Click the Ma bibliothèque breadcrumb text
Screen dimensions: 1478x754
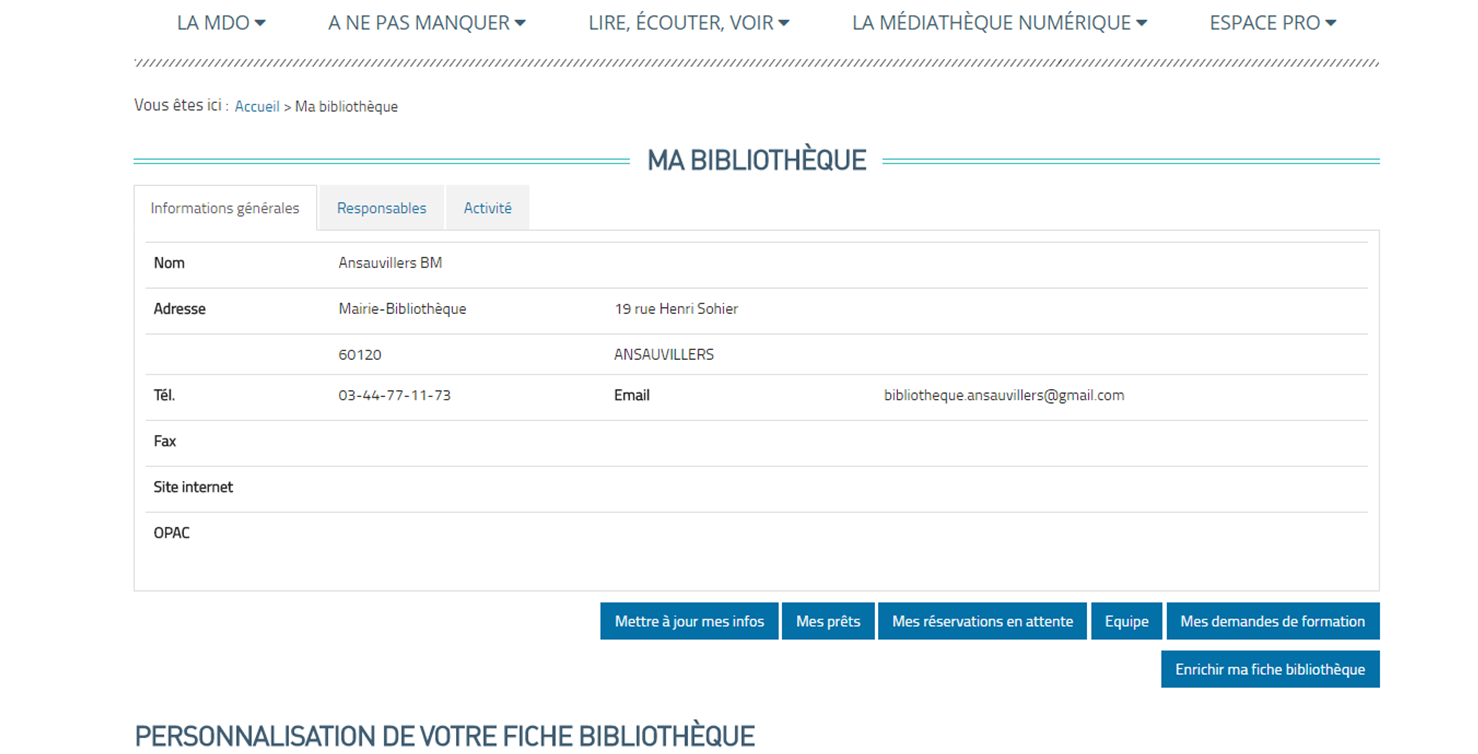[346, 106]
